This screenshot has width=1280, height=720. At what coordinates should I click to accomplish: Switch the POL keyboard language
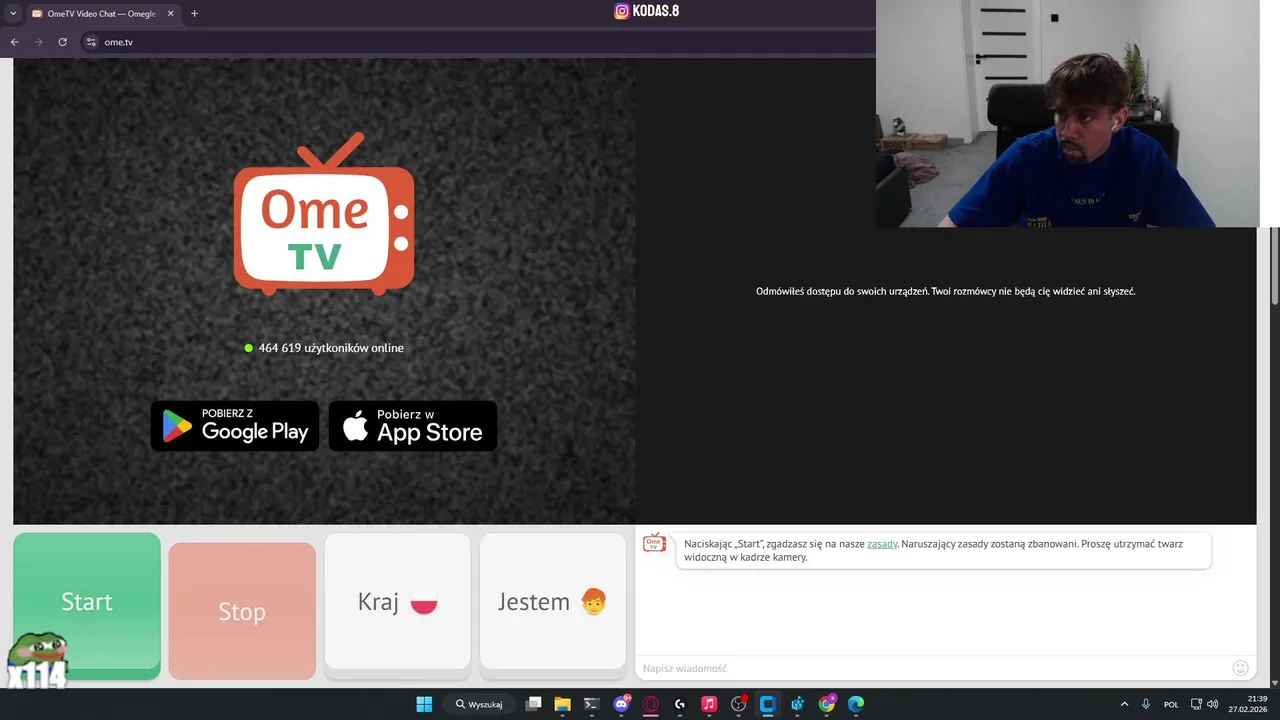point(1171,704)
